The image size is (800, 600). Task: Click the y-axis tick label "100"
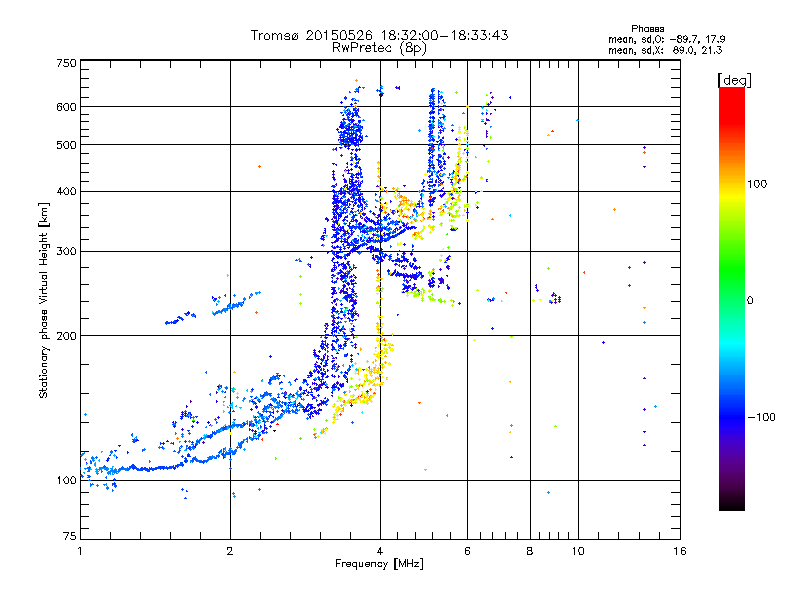(66, 480)
